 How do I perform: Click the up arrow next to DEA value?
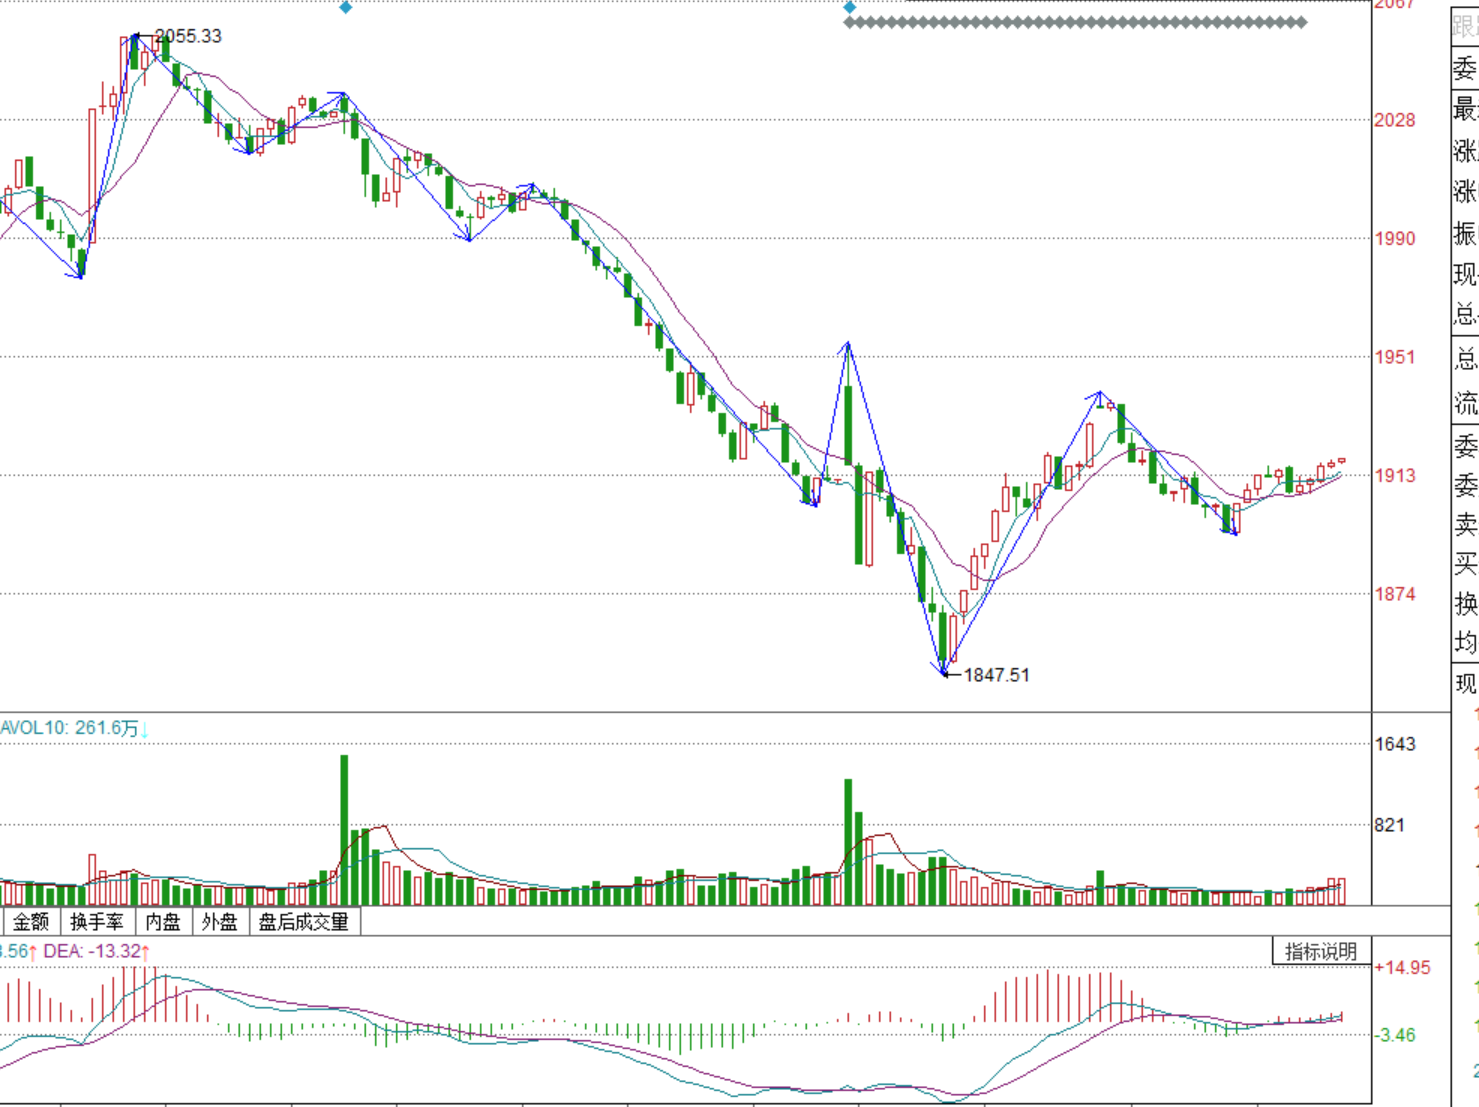point(146,951)
